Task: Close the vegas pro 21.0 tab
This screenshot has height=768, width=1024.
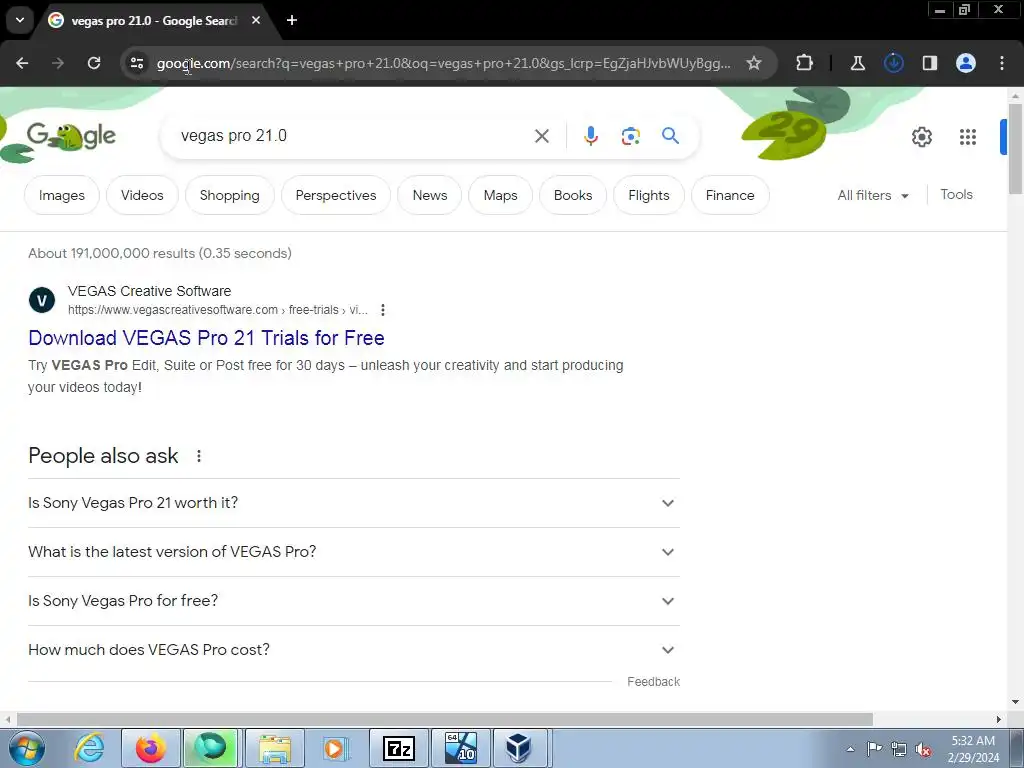Action: pyautogui.click(x=256, y=20)
